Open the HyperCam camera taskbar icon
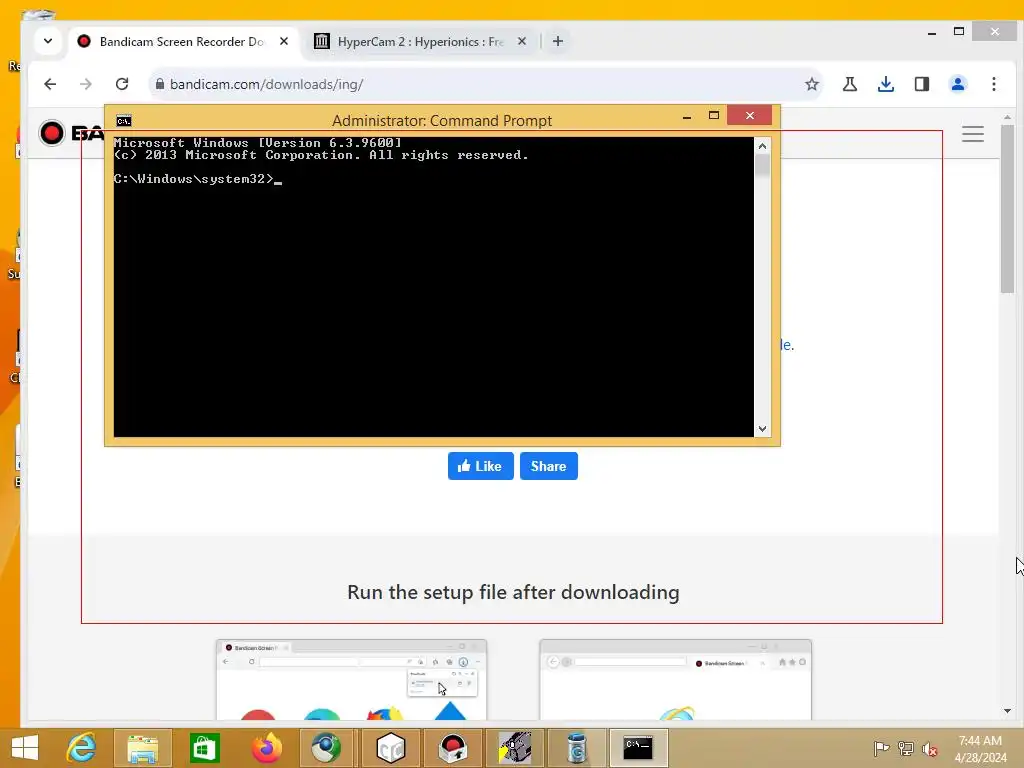 515,748
